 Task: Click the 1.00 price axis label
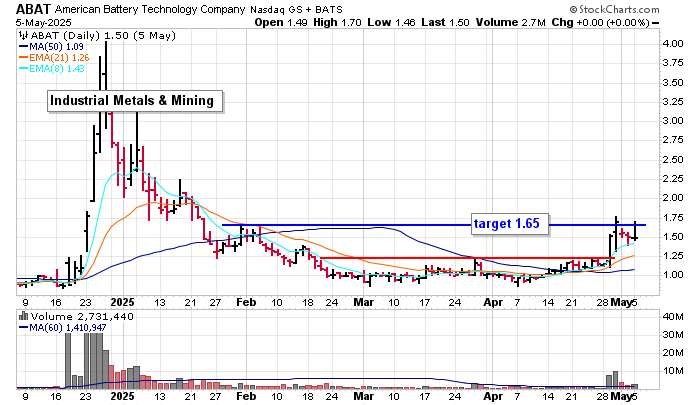pos(673,275)
